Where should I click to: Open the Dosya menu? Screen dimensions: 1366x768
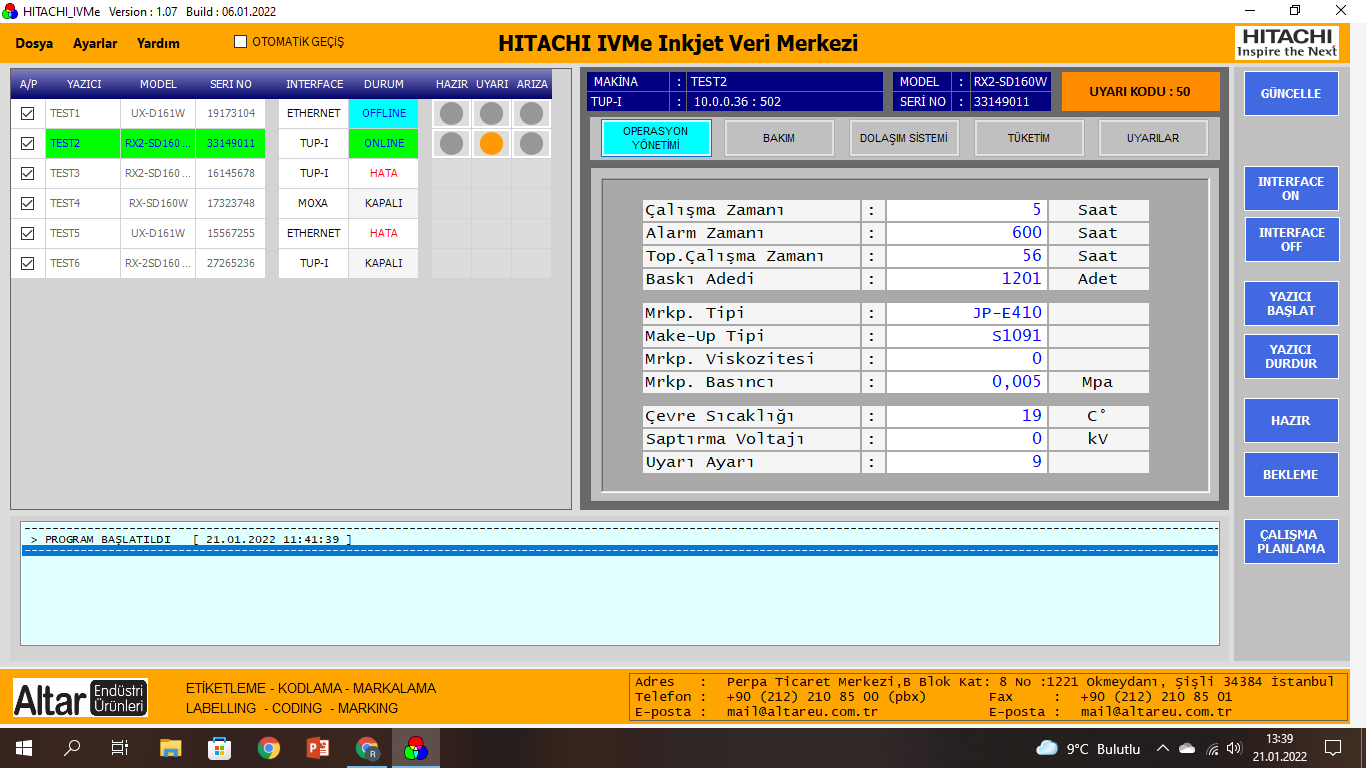tap(34, 43)
